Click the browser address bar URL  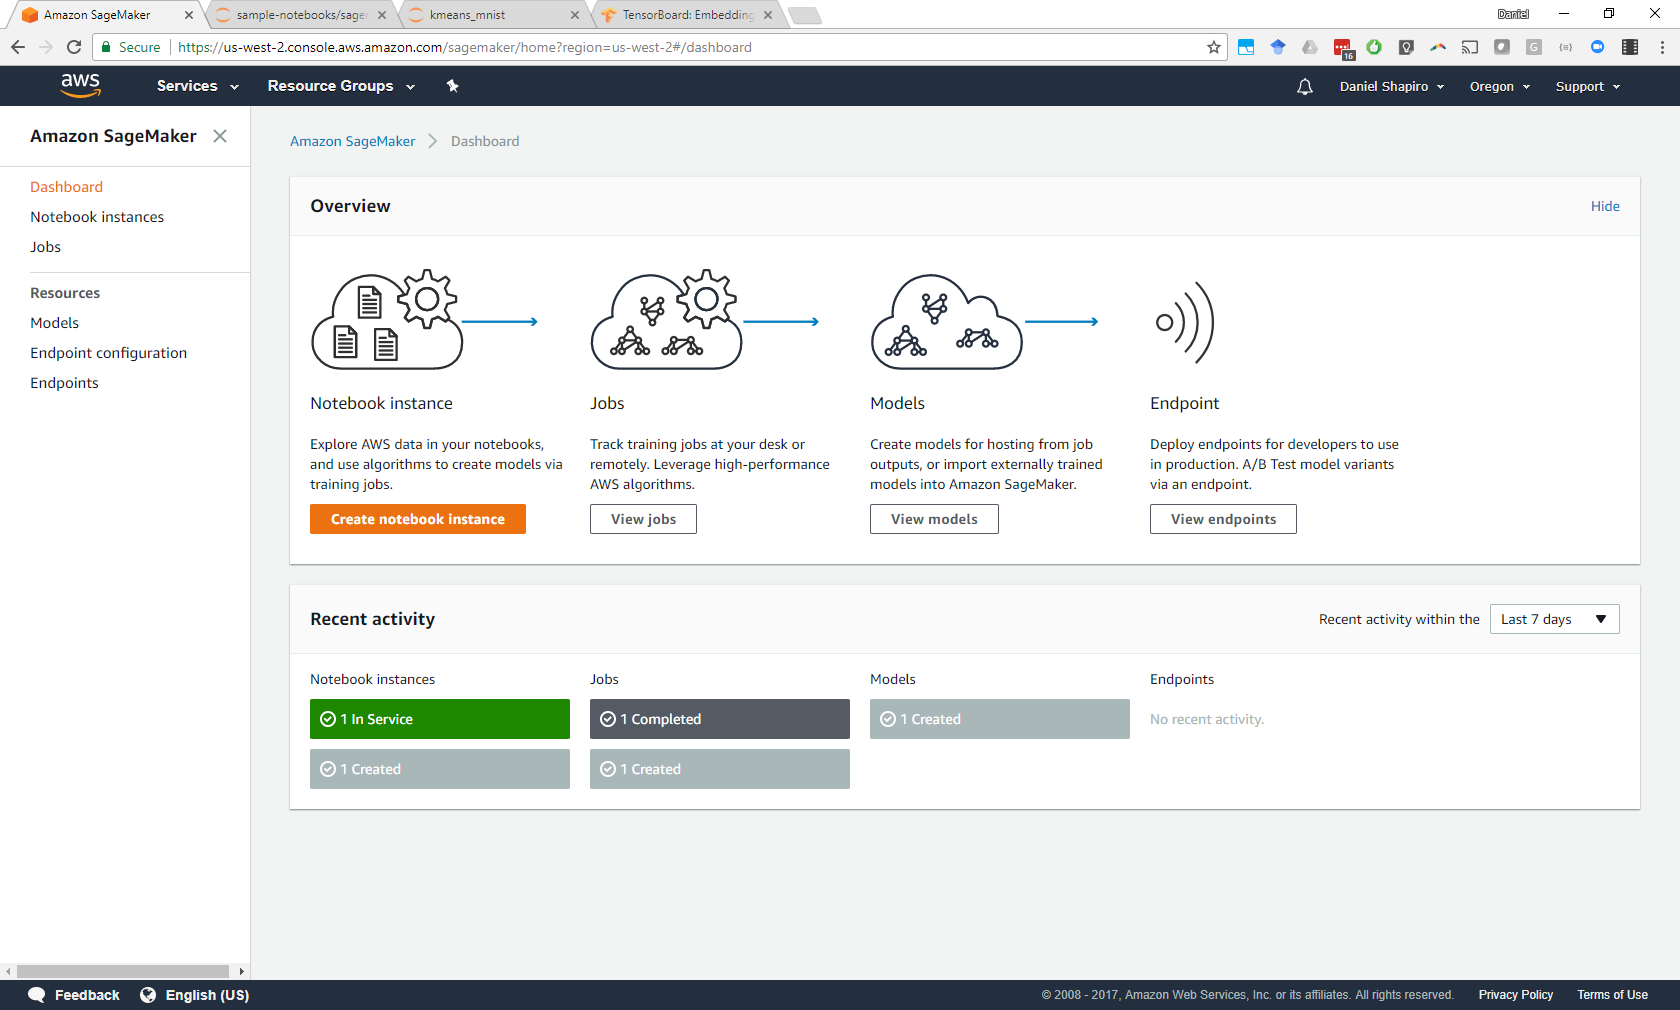coord(465,47)
